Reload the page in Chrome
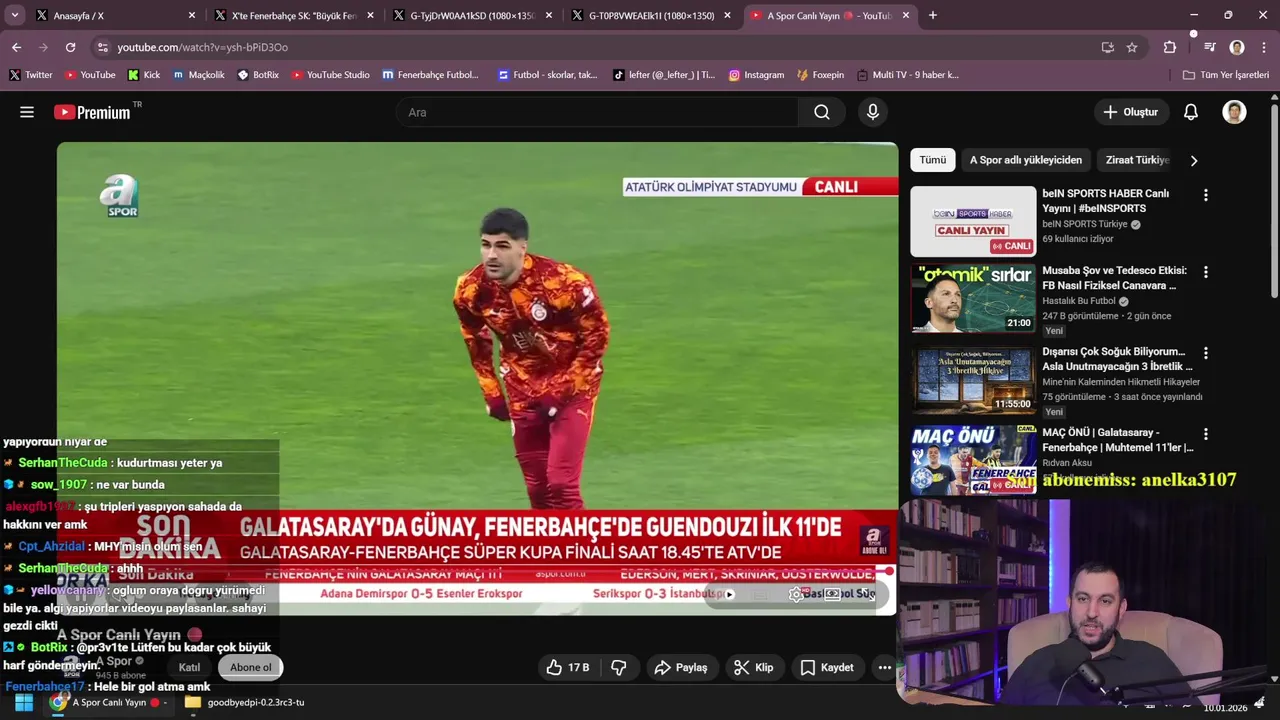Image resolution: width=1280 pixels, height=720 pixels. (x=70, y=47)
